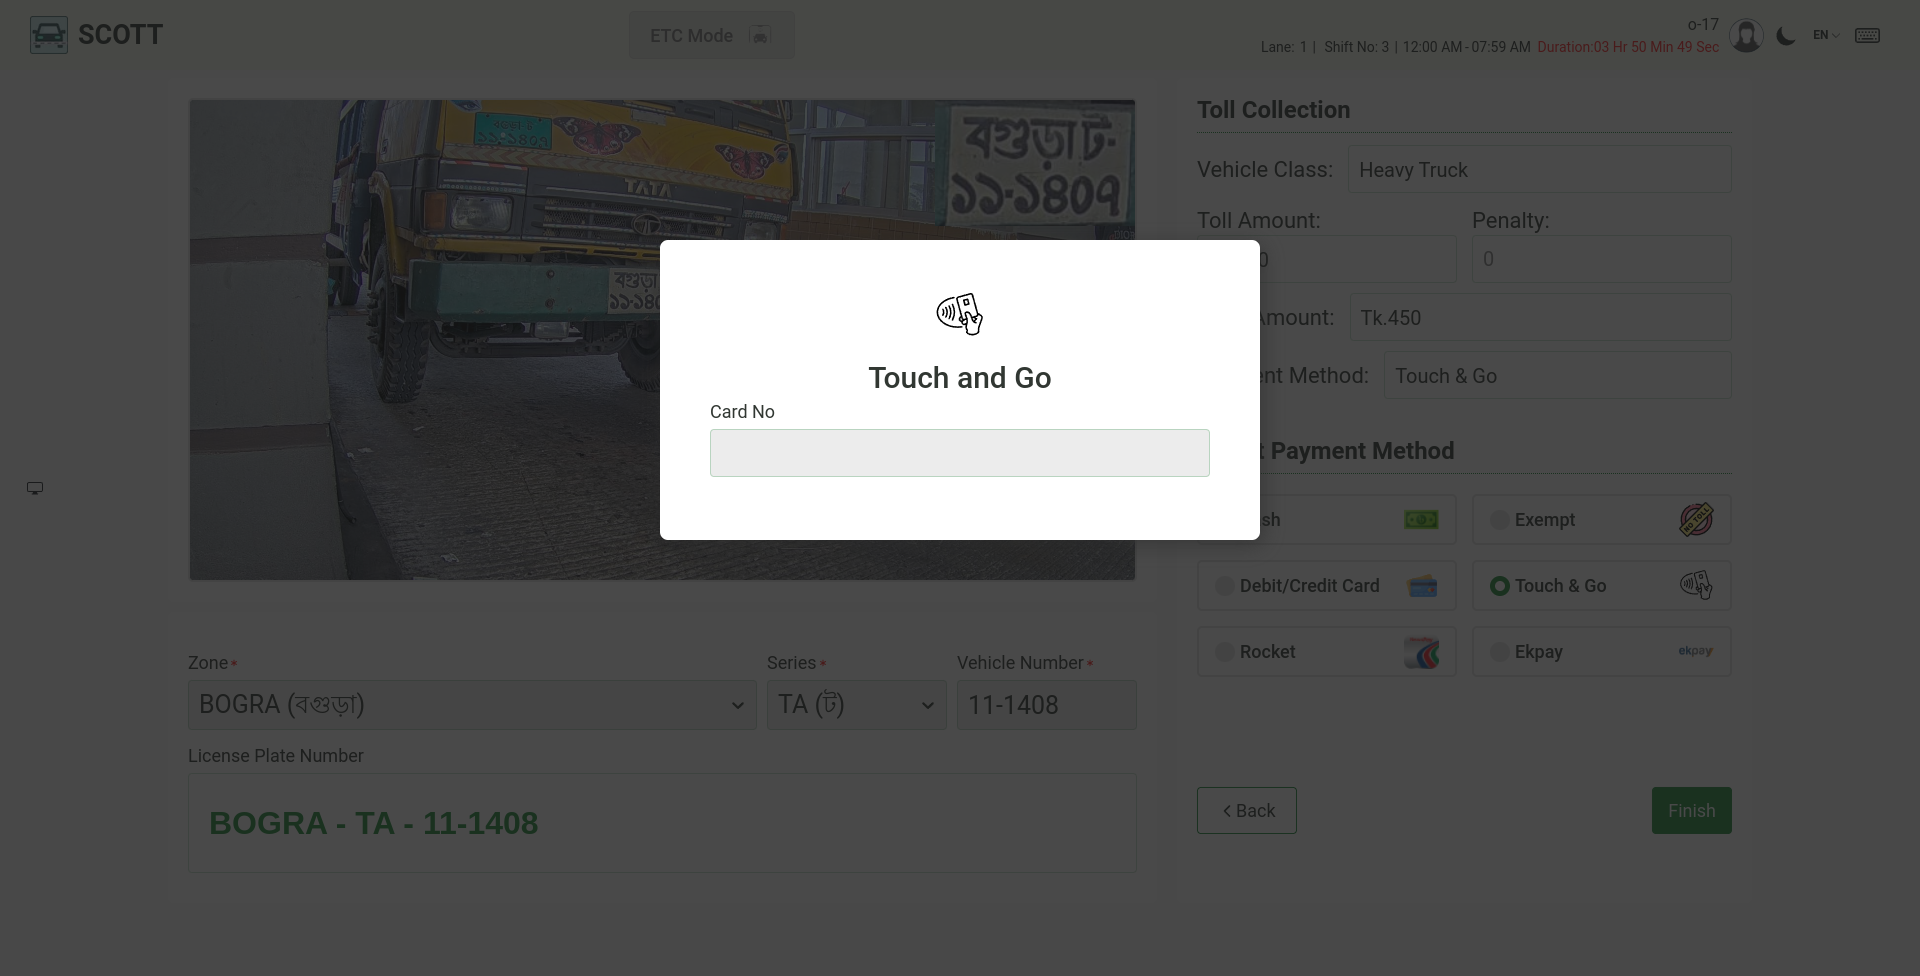Select the Exempt payment radio button

click(x=1499, y=520)
